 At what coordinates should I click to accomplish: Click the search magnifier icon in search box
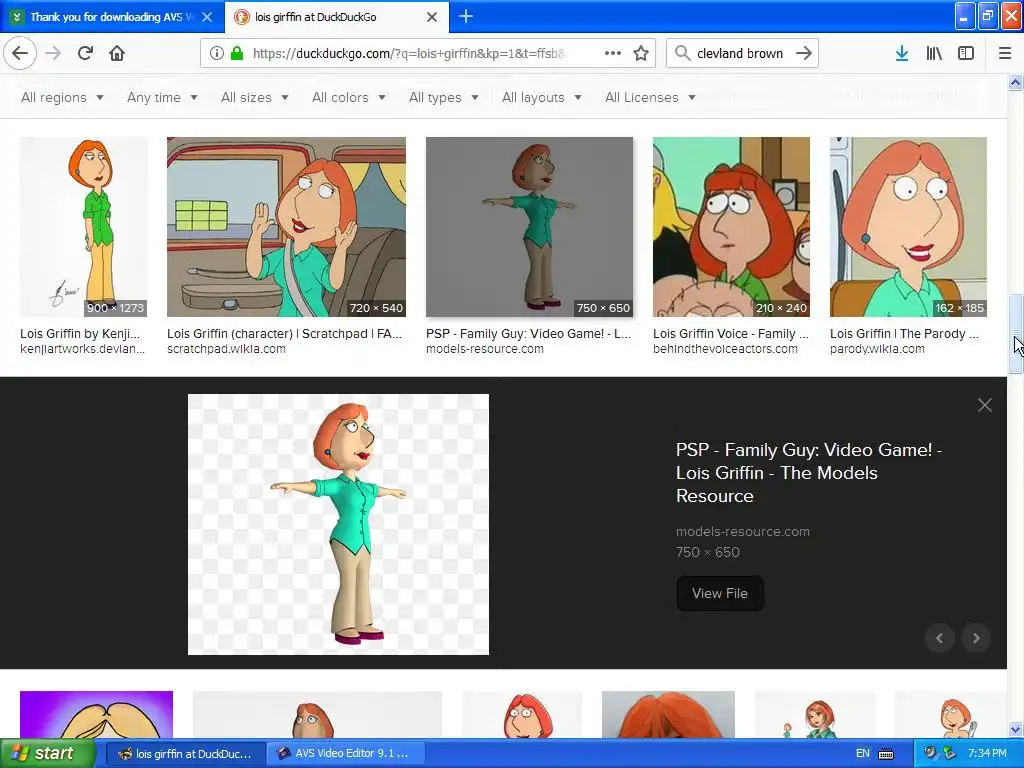[x=682, y=53]
